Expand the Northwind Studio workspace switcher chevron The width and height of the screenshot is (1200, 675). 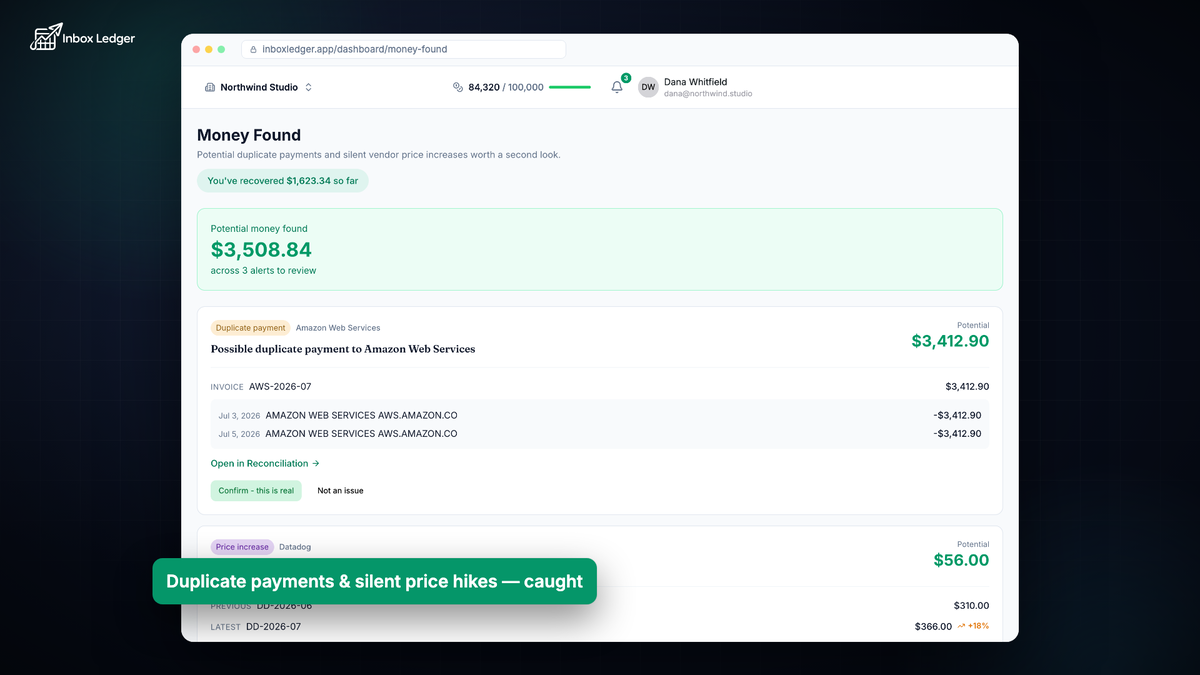pyautogui.click(x=308, y=87)
